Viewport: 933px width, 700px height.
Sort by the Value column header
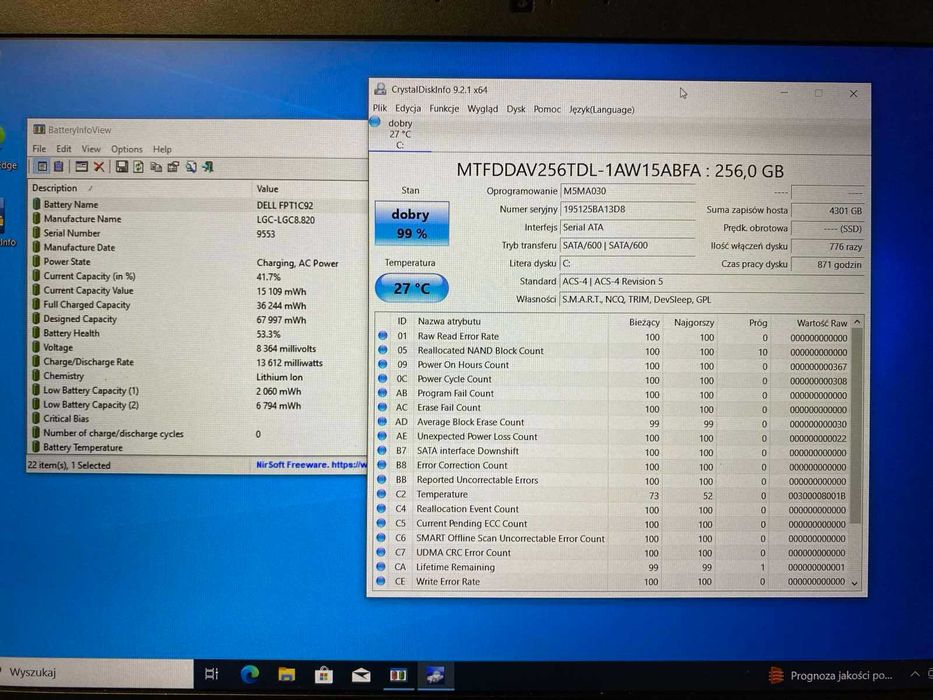309,189
